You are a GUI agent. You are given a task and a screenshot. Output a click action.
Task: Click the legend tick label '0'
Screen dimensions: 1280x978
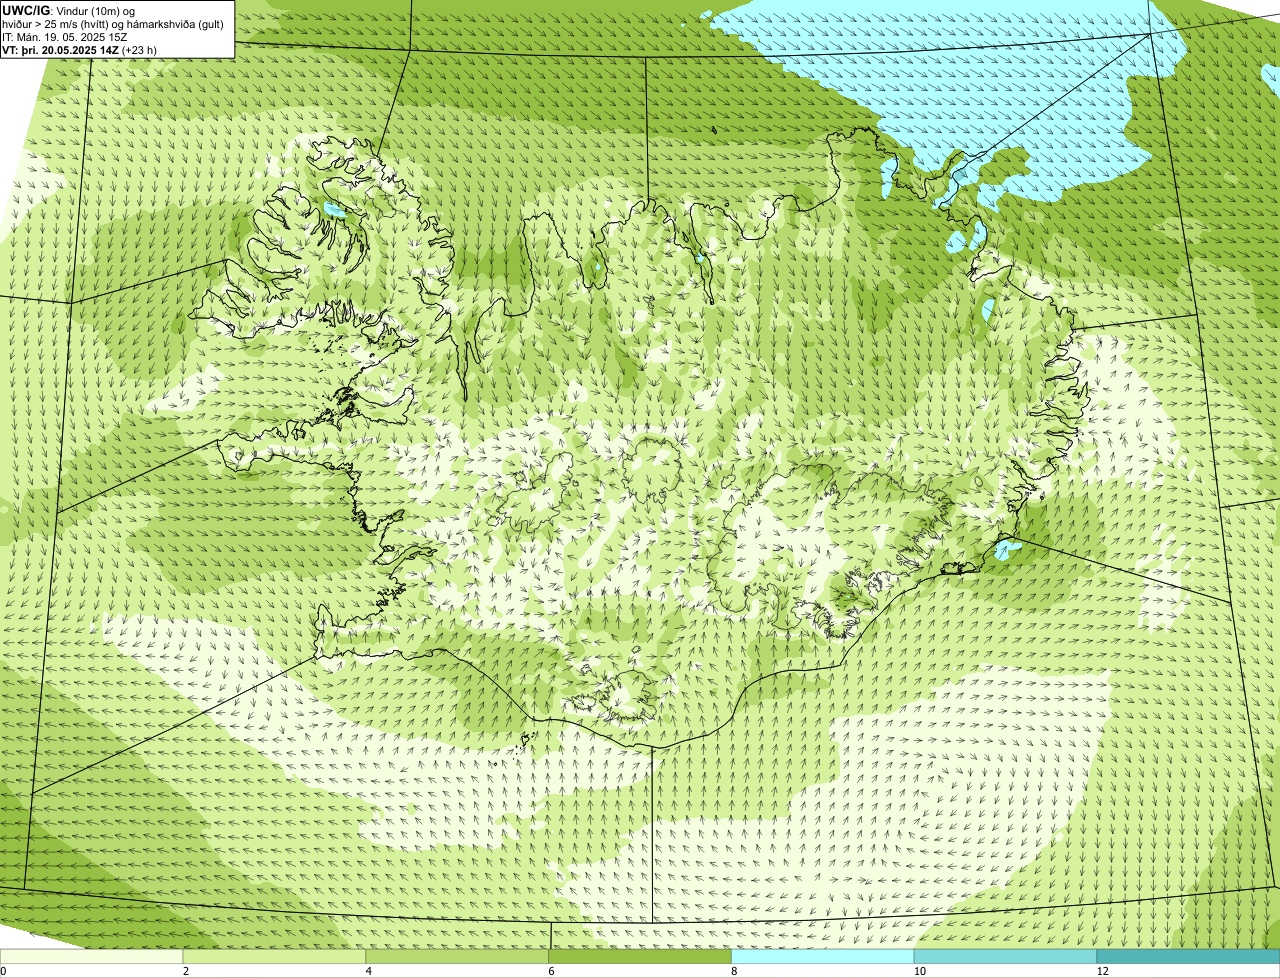click(x=4, y=971)
